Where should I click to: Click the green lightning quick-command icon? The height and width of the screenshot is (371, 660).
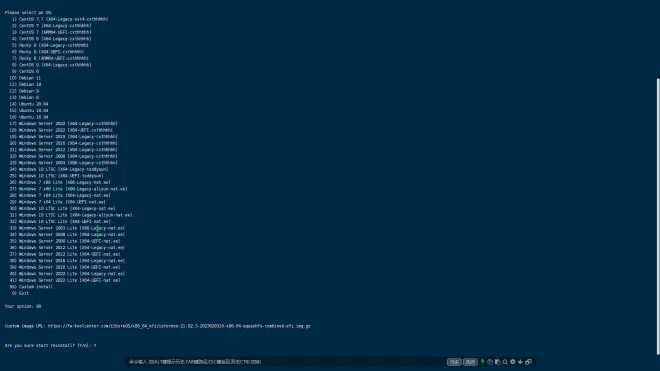click(482, 362)
